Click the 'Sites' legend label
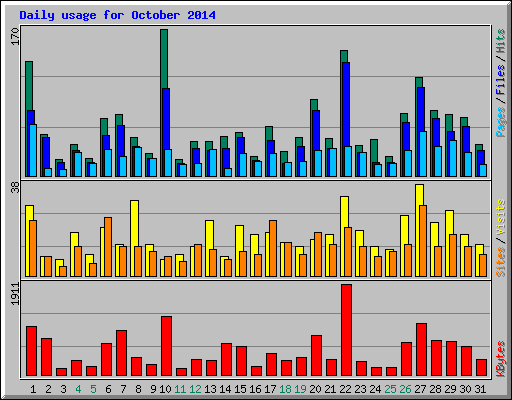Screen dimensions: 512x400 (501, 262)
